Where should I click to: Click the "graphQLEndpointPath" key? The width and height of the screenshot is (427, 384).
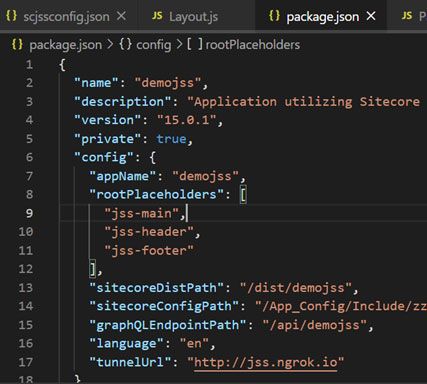pos(168,325)
